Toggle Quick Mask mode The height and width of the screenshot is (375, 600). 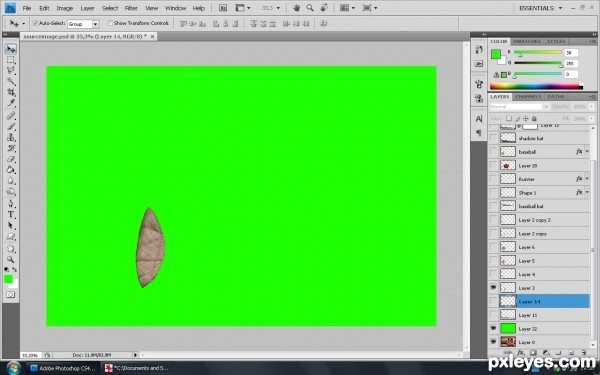pyautogui.click(x=10, y=295)
